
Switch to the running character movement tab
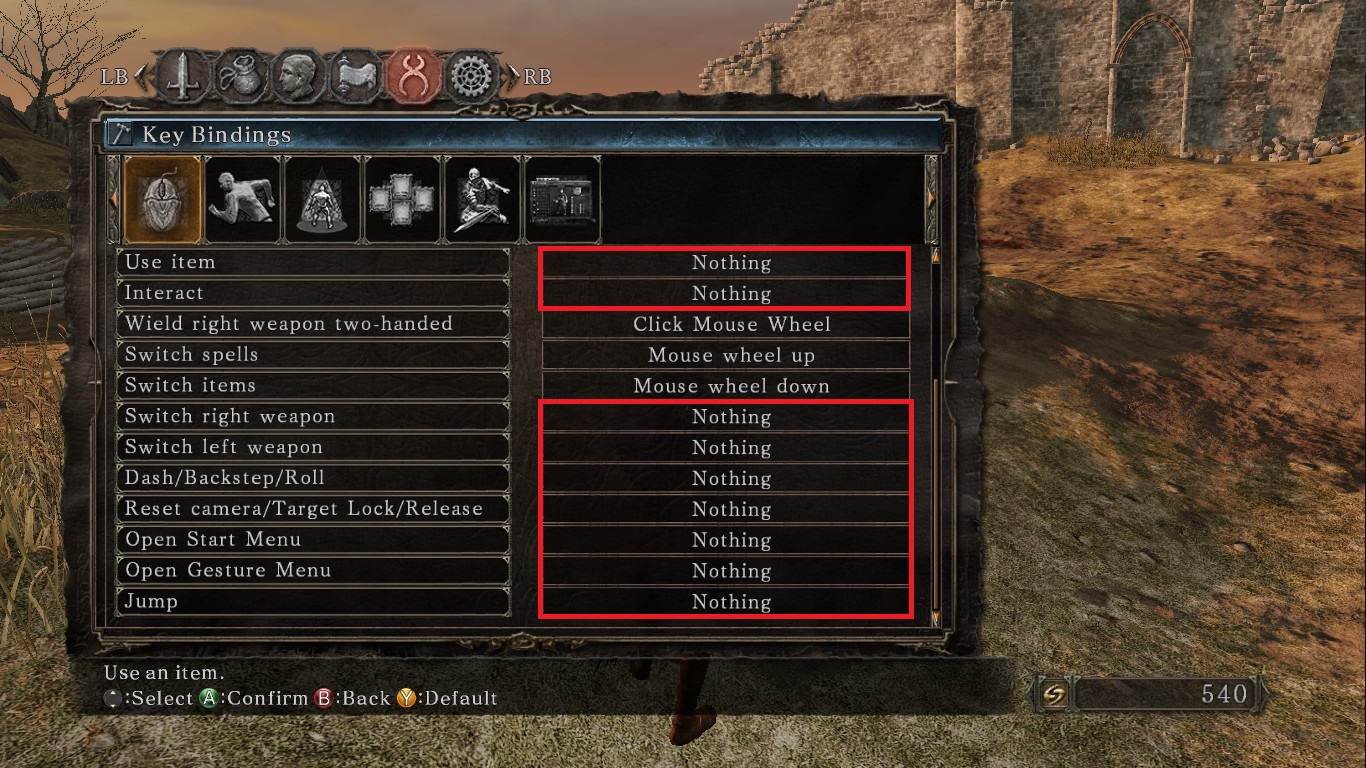click(x=243, y=199)
